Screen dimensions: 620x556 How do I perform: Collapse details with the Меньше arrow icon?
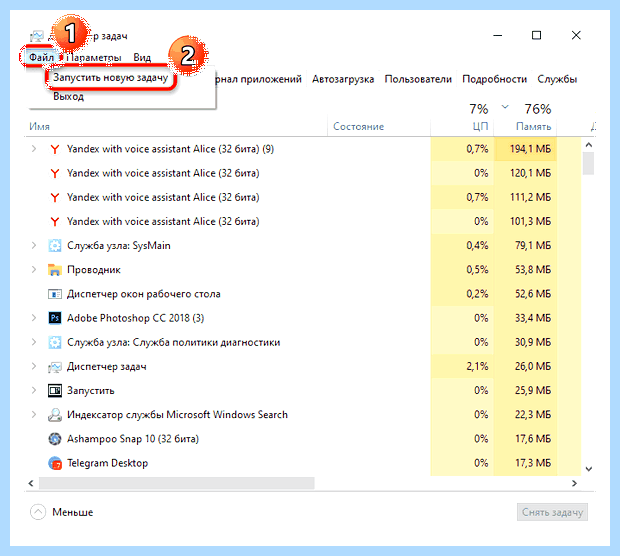point(38,513)
